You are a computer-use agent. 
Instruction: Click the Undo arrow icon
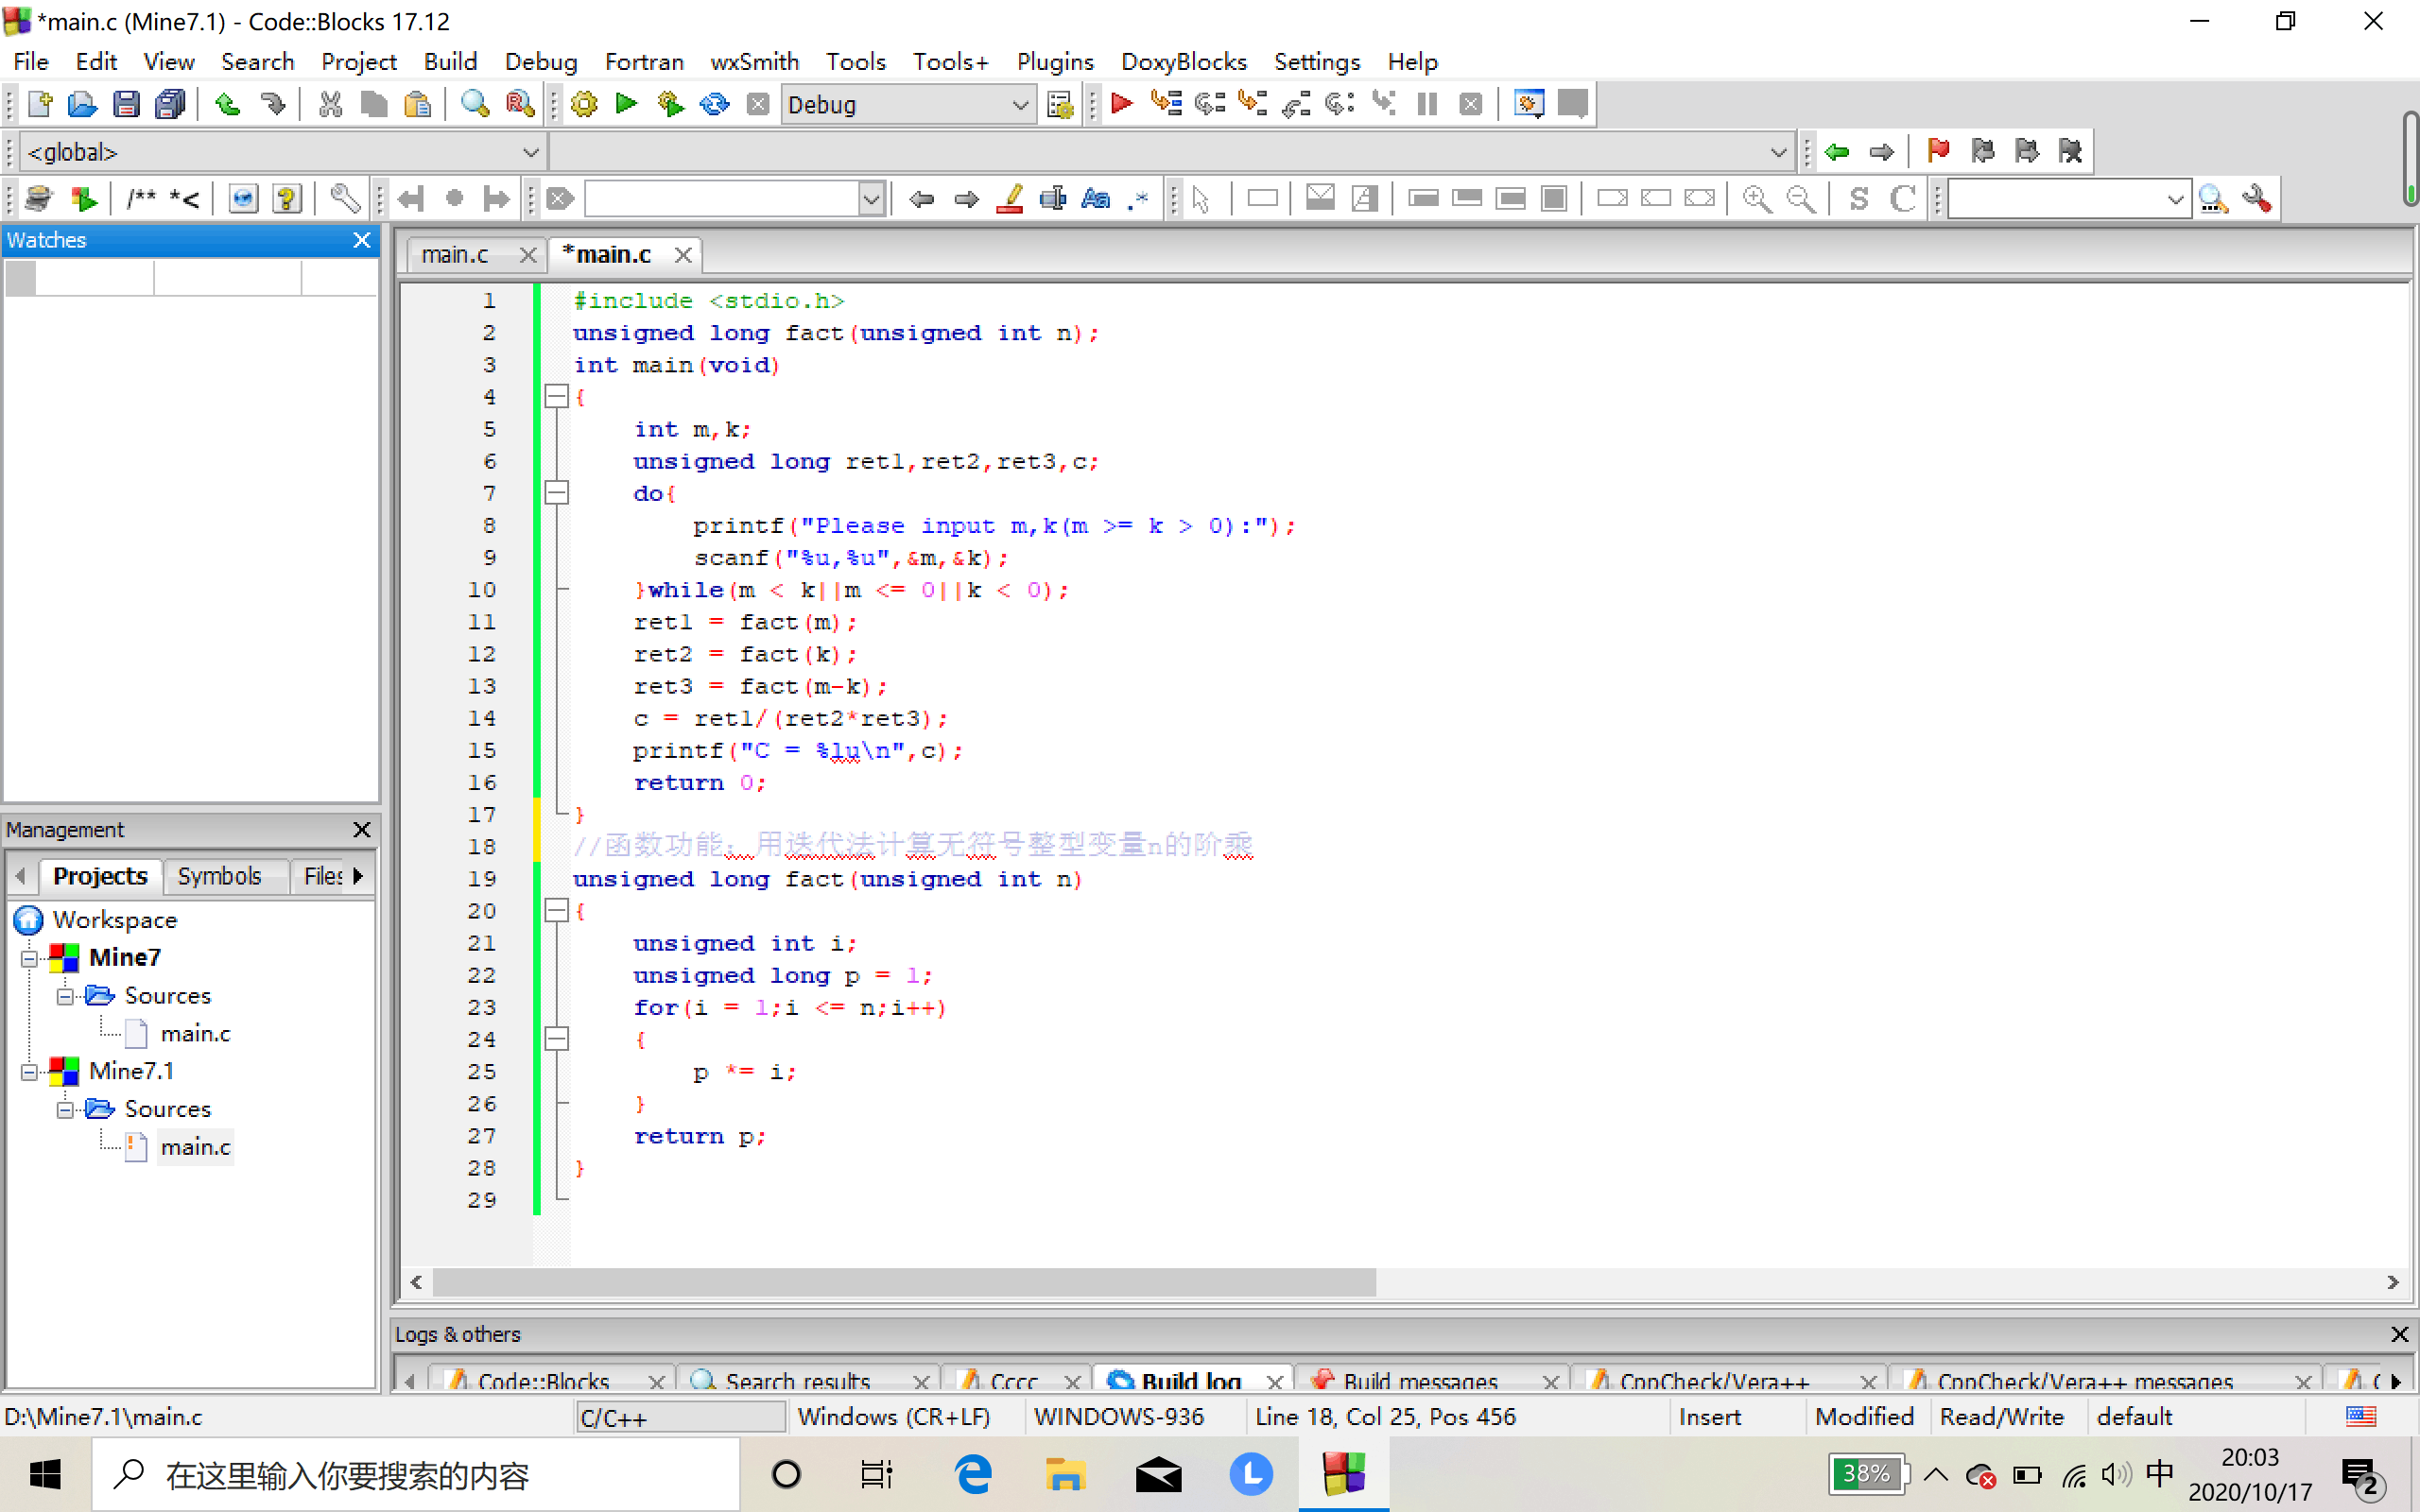point(228,104)
